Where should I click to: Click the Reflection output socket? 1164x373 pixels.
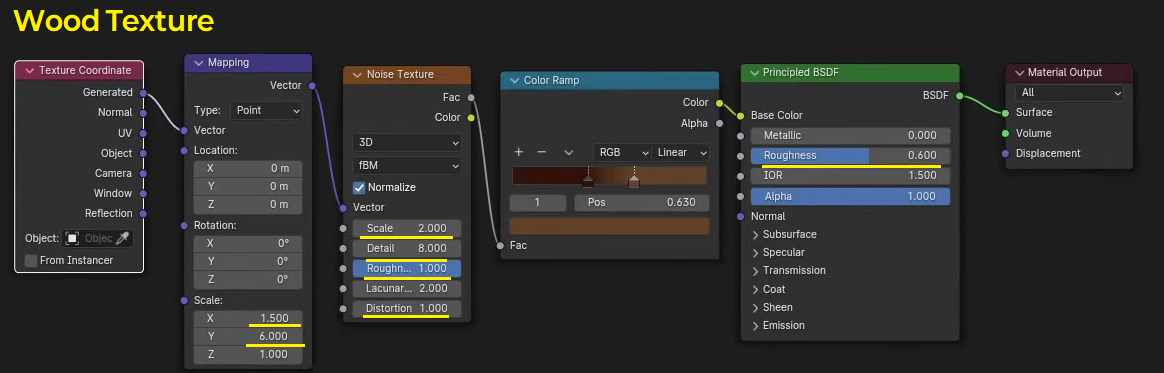pyautogui.click(x=143, y=213)
